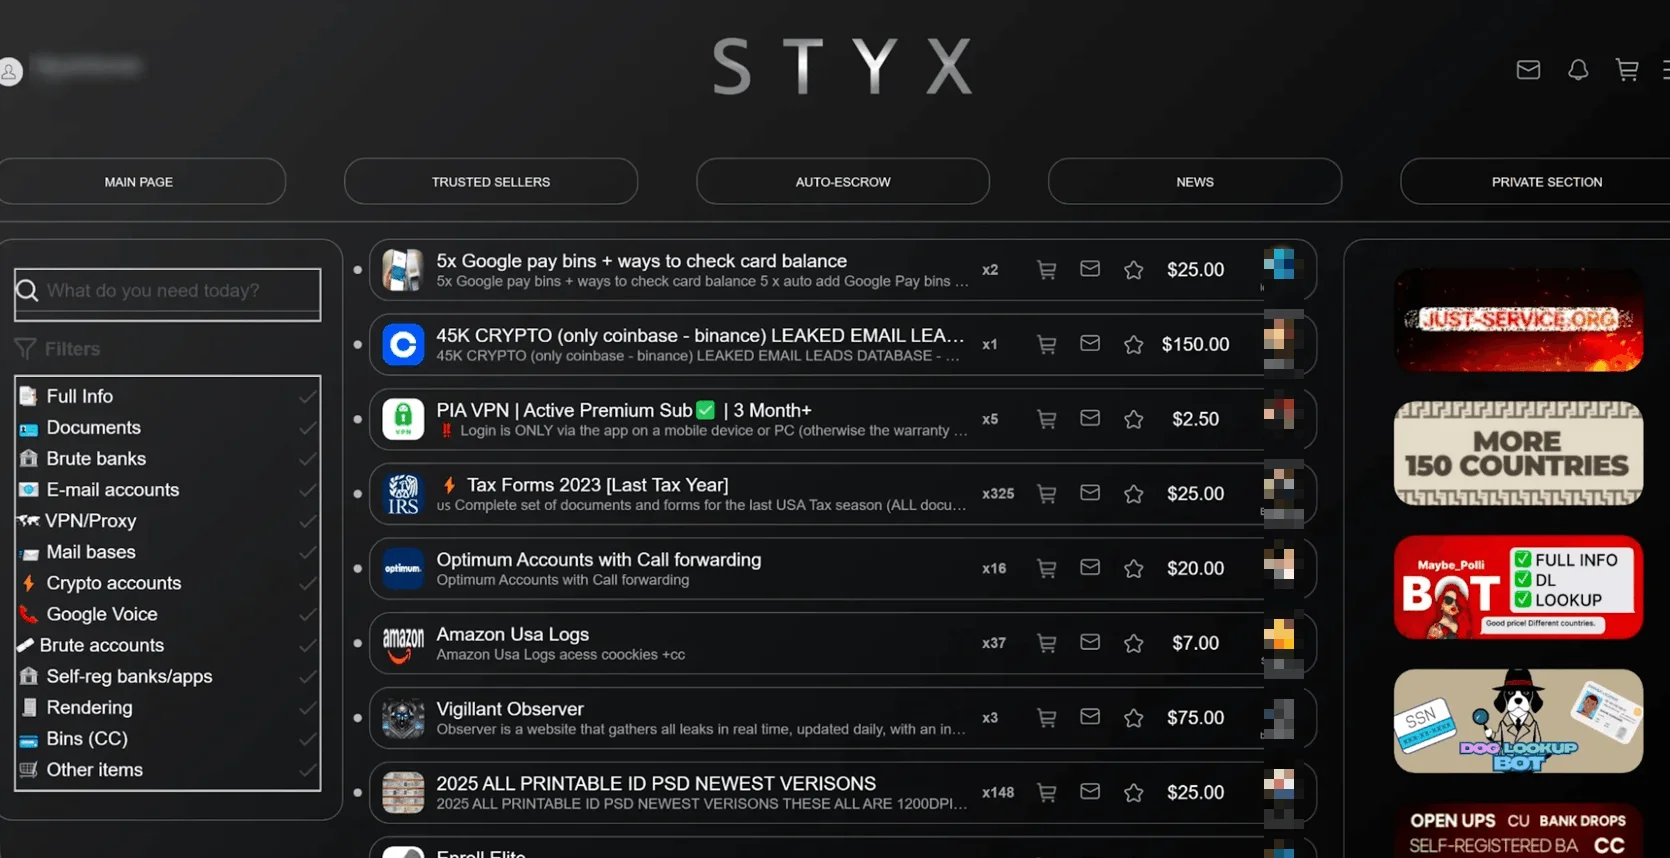Toggle the Crypto accounts filter checkmark

(307, 583)
